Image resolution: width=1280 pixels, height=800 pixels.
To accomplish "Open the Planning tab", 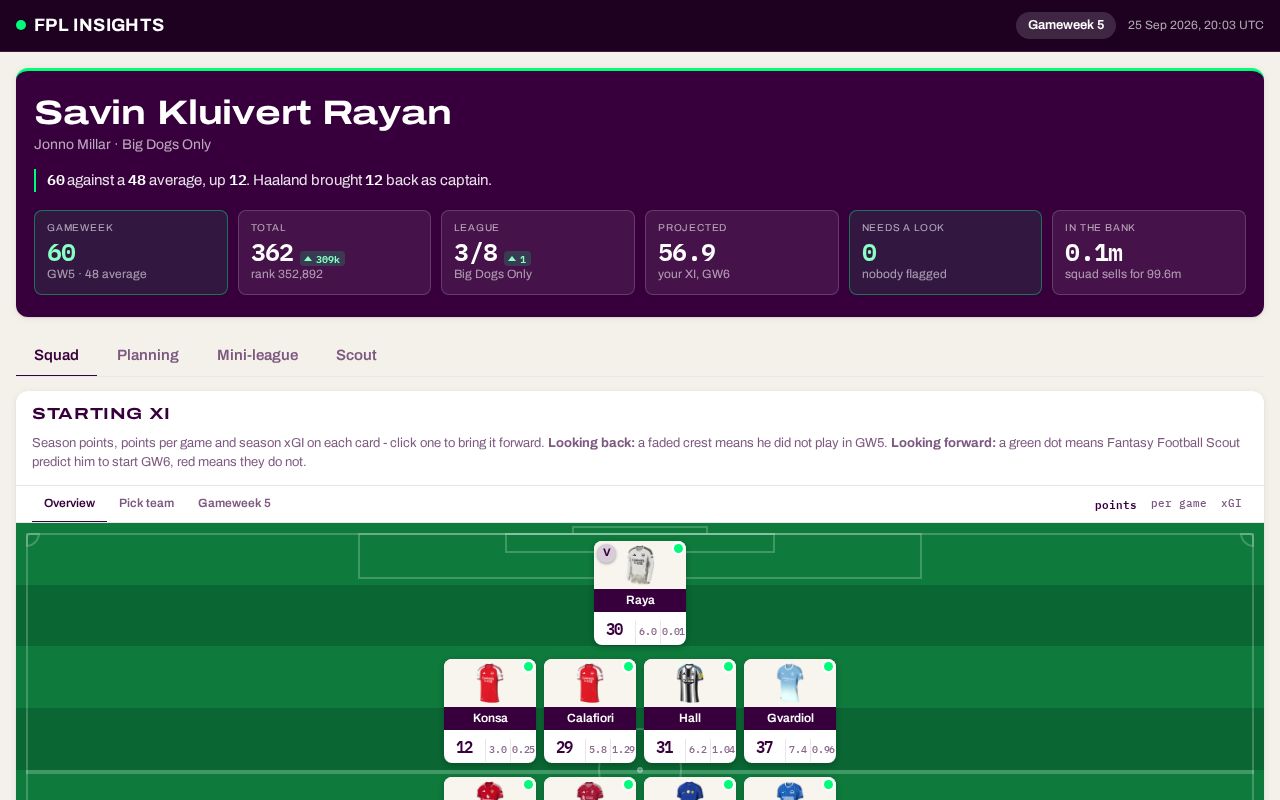I will (x=148, y=355).
